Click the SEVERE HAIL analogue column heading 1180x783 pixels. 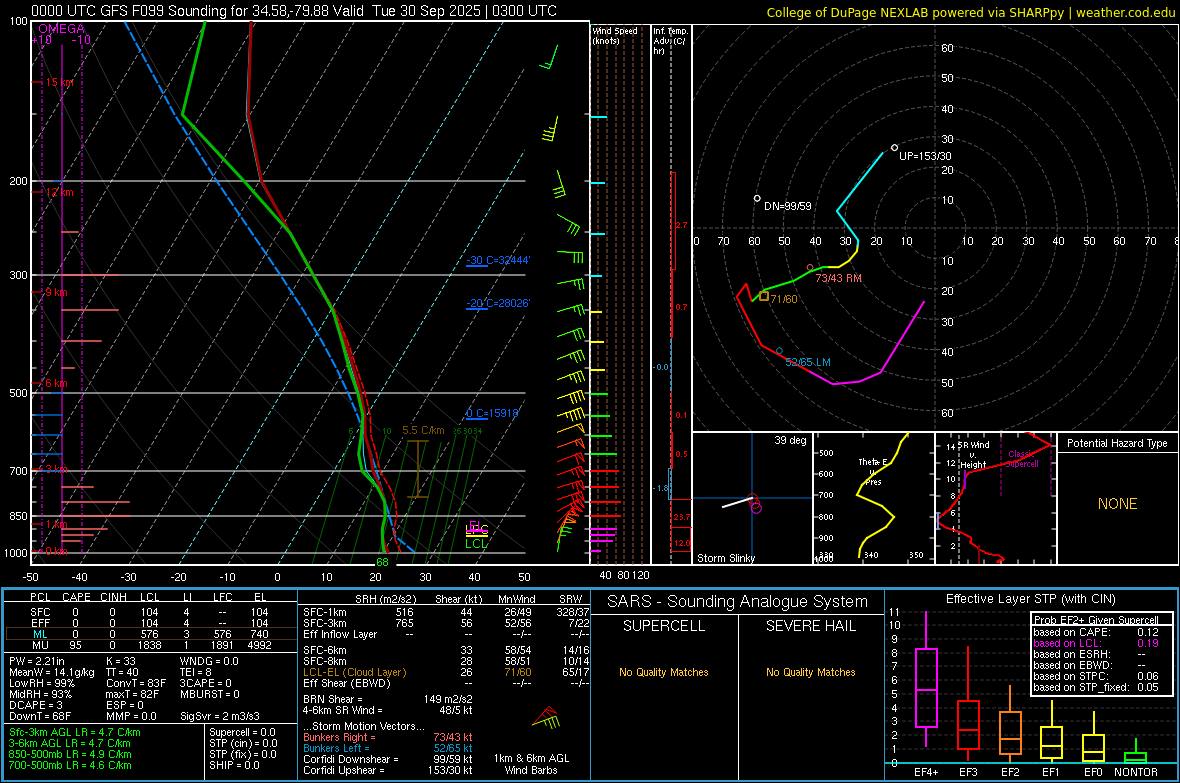pyautogui.click(x=810, y=626)
